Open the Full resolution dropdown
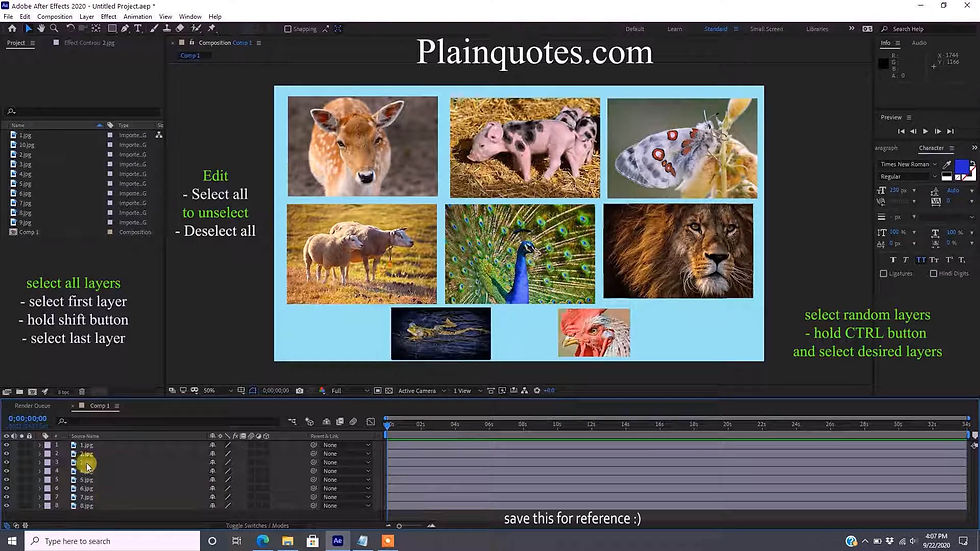 coord(350,390)
